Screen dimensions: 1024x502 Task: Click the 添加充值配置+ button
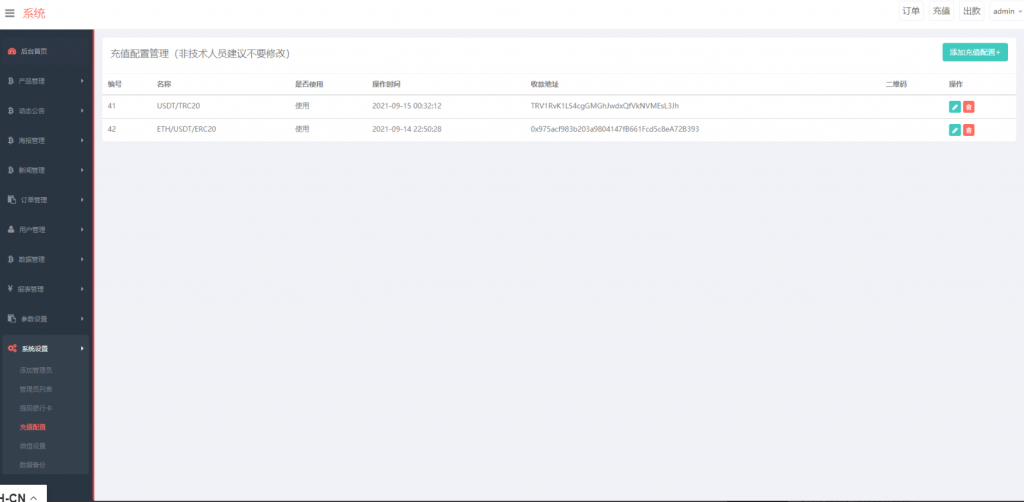[974, 52]
